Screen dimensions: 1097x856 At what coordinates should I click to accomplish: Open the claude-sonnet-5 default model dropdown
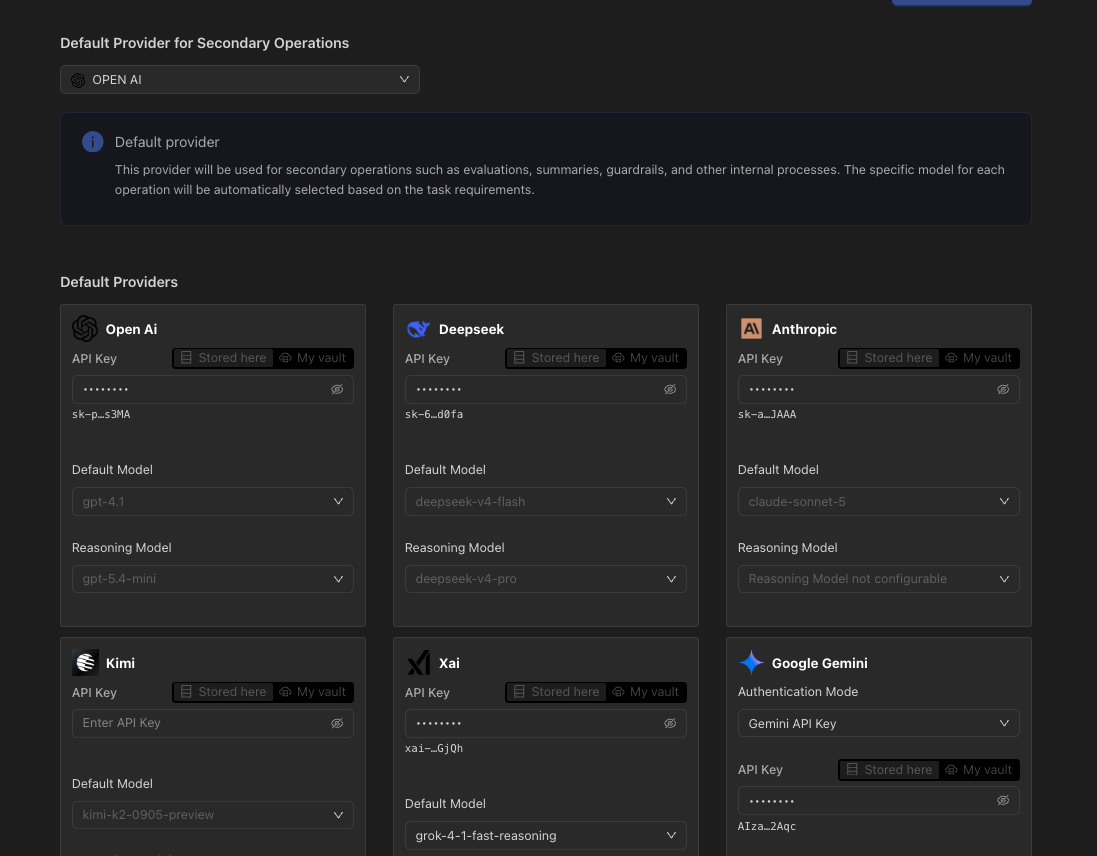pyautogui.click(x=879, y=501)
